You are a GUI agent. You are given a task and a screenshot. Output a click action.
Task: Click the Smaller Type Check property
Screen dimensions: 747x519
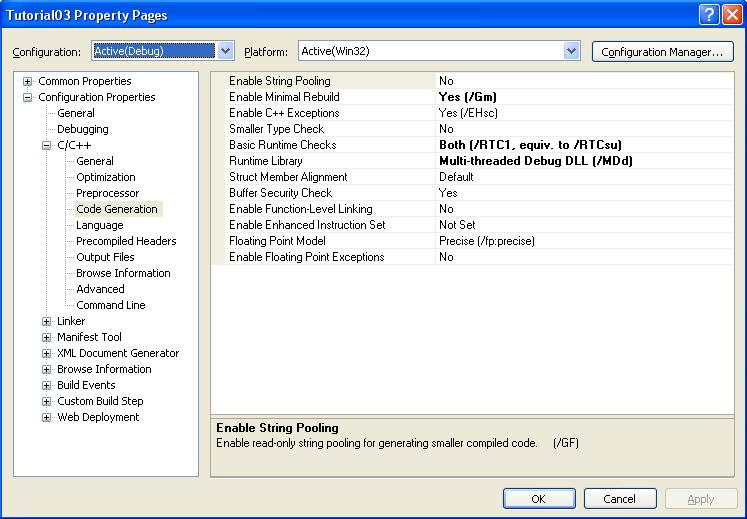point(276,129)
